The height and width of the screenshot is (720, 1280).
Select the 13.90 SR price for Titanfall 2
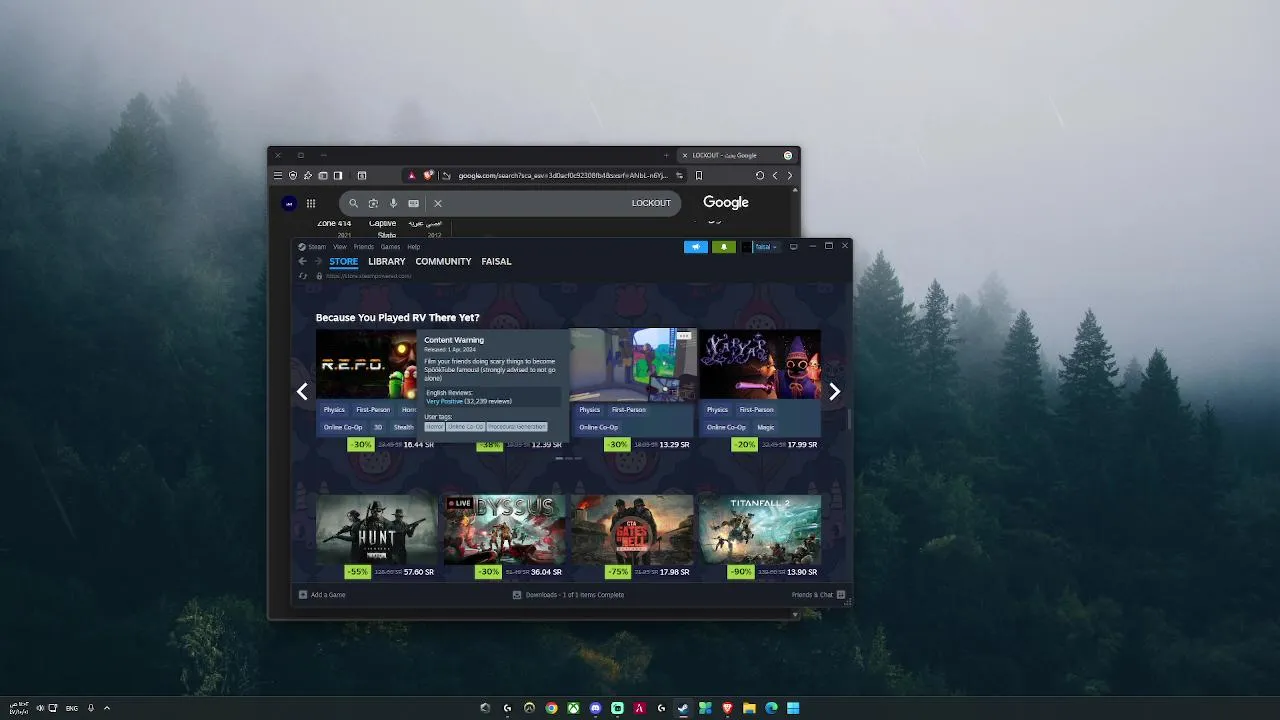pos(802,572)
